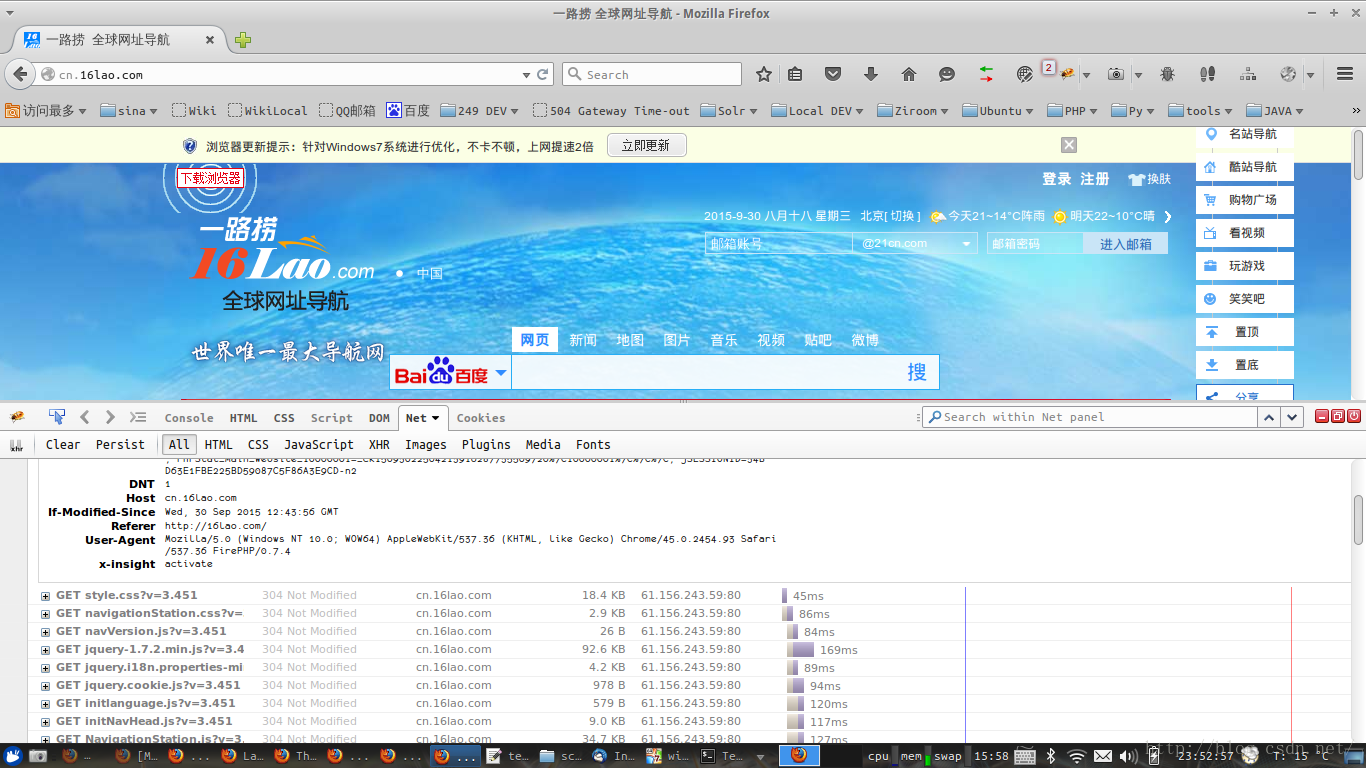Deactivate Firebug with the red power button
Image resolution: width=1366 pixels, height=768 pixels.
tap(1354, 416)
